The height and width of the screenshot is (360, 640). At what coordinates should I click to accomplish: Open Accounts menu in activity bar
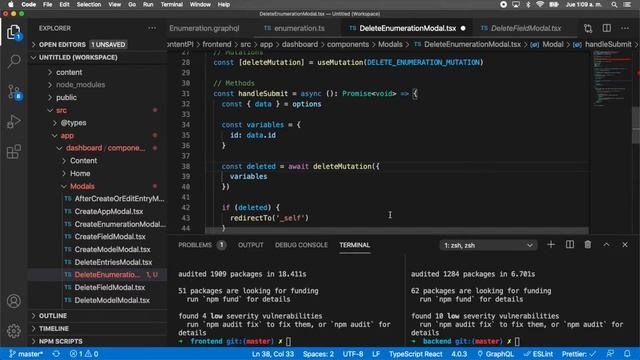[14, 301]
